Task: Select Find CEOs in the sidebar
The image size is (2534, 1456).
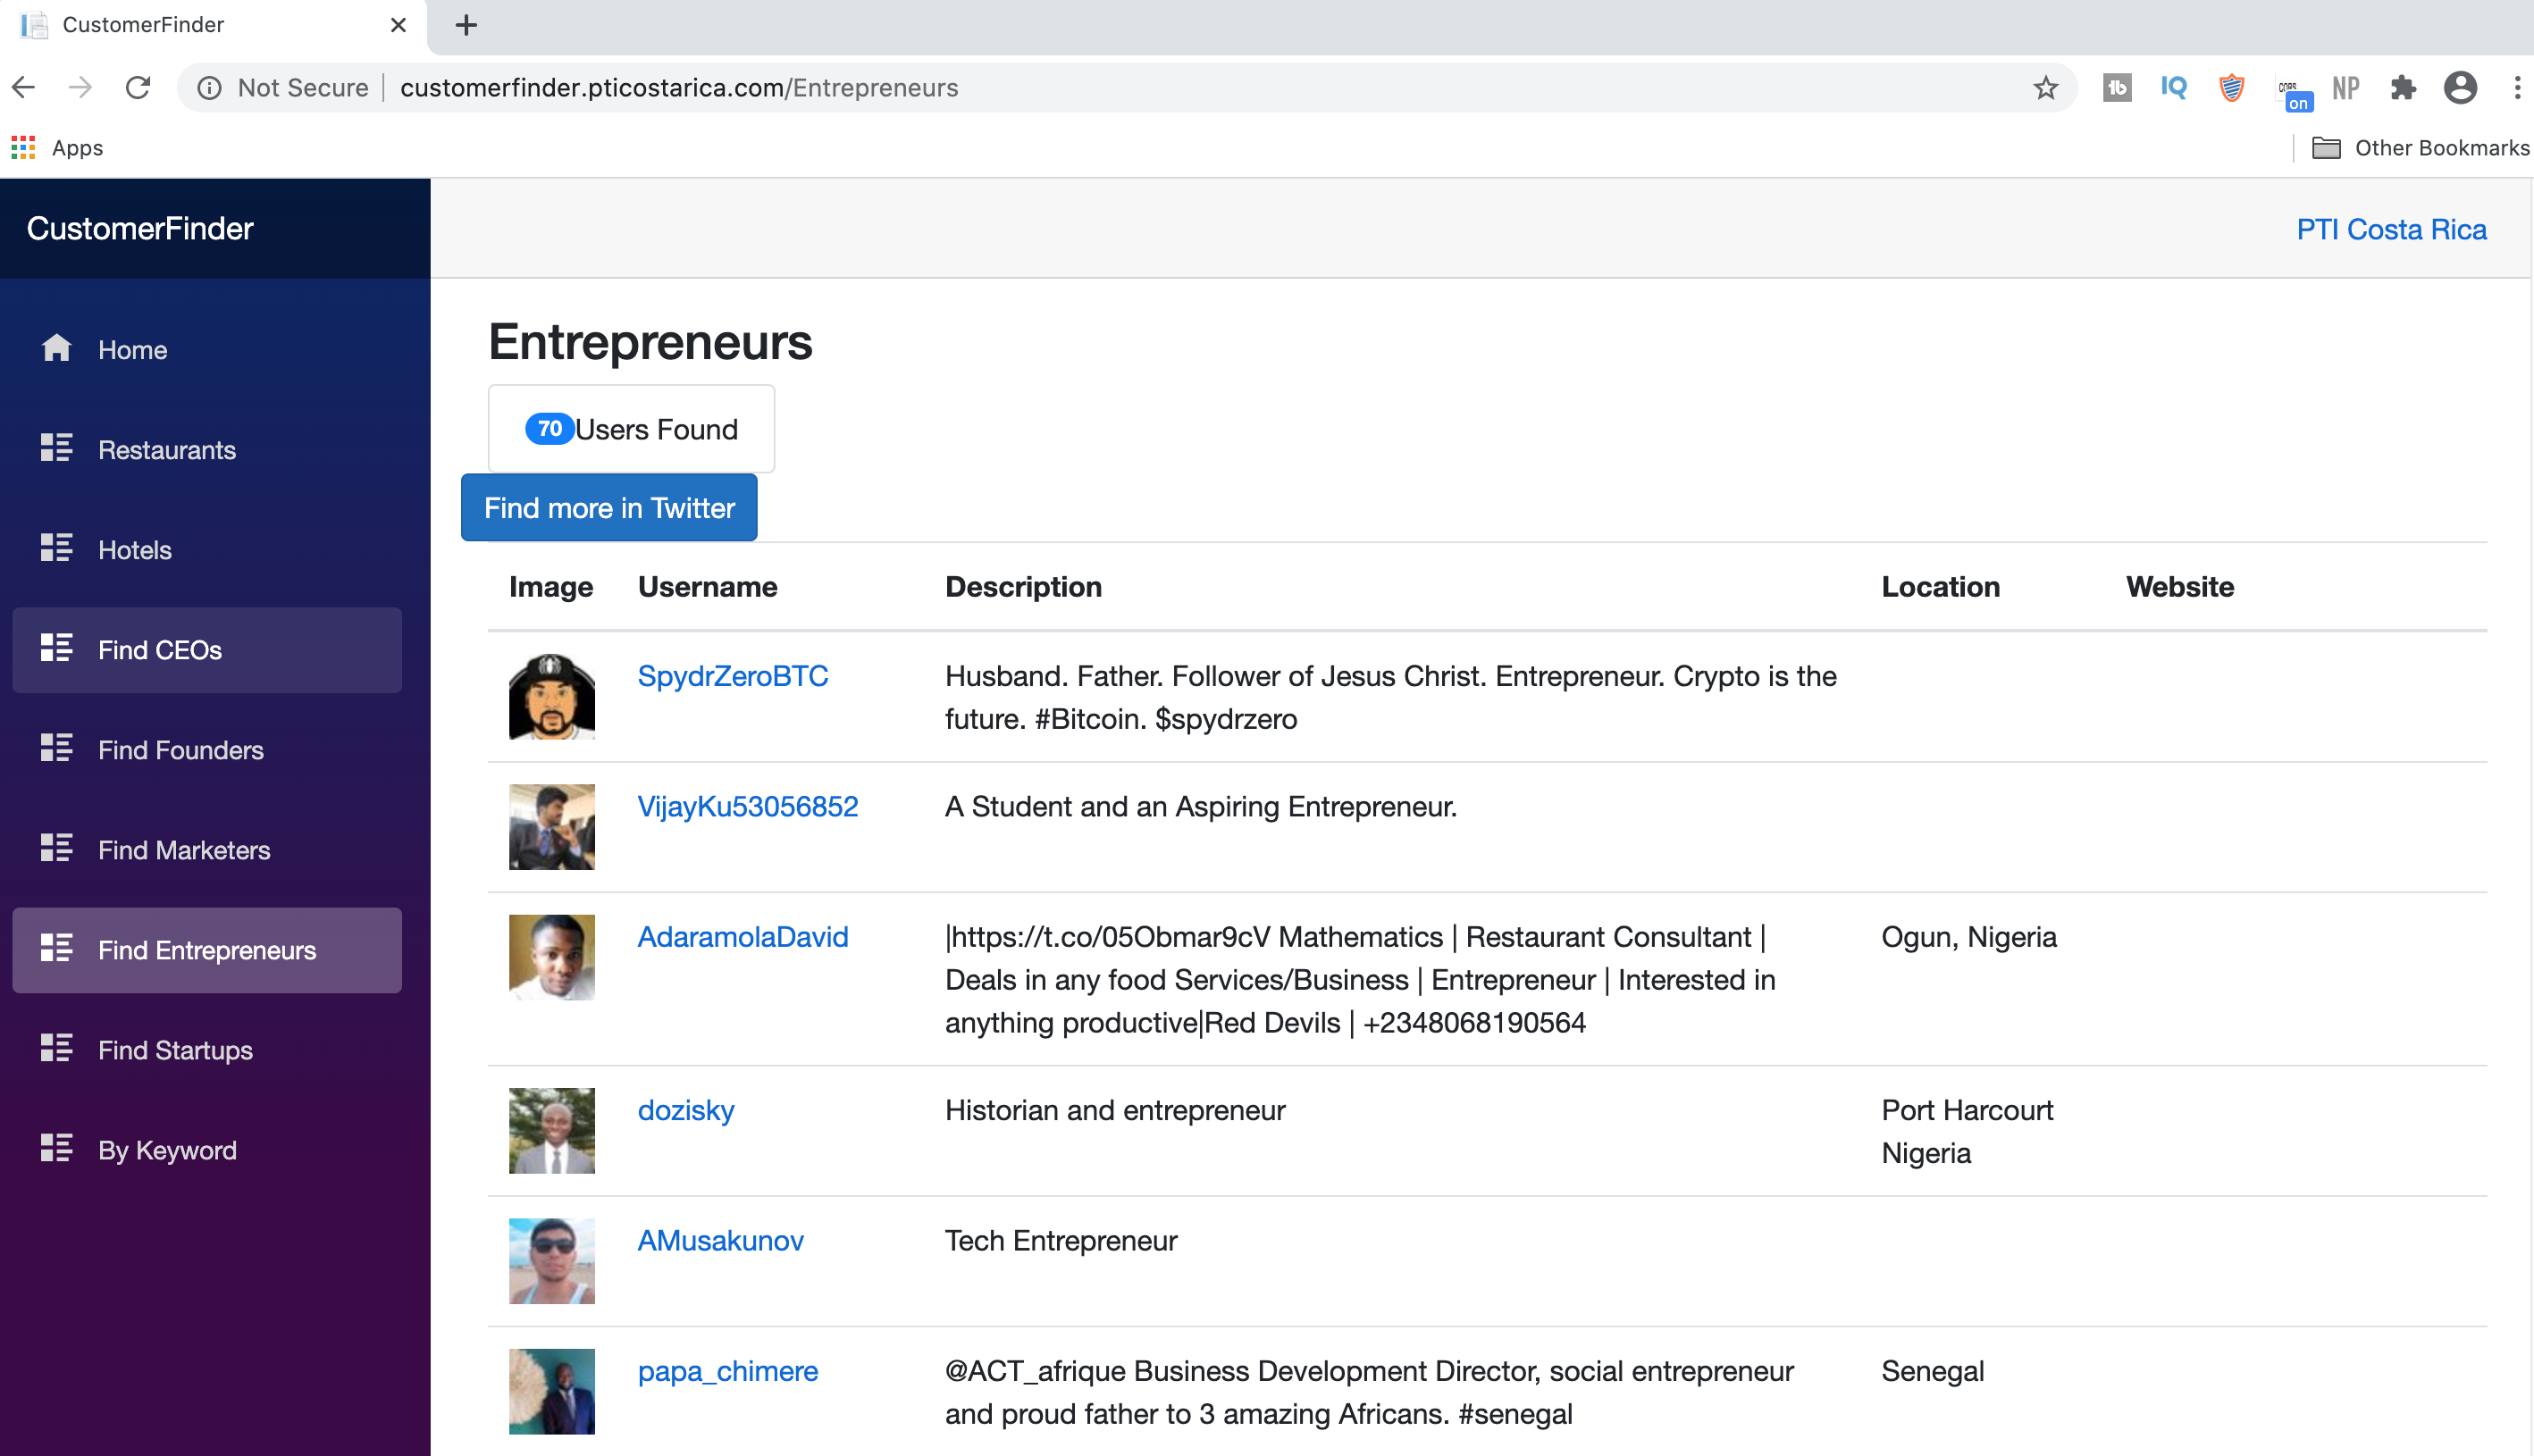Action: [x=207, y=650]
